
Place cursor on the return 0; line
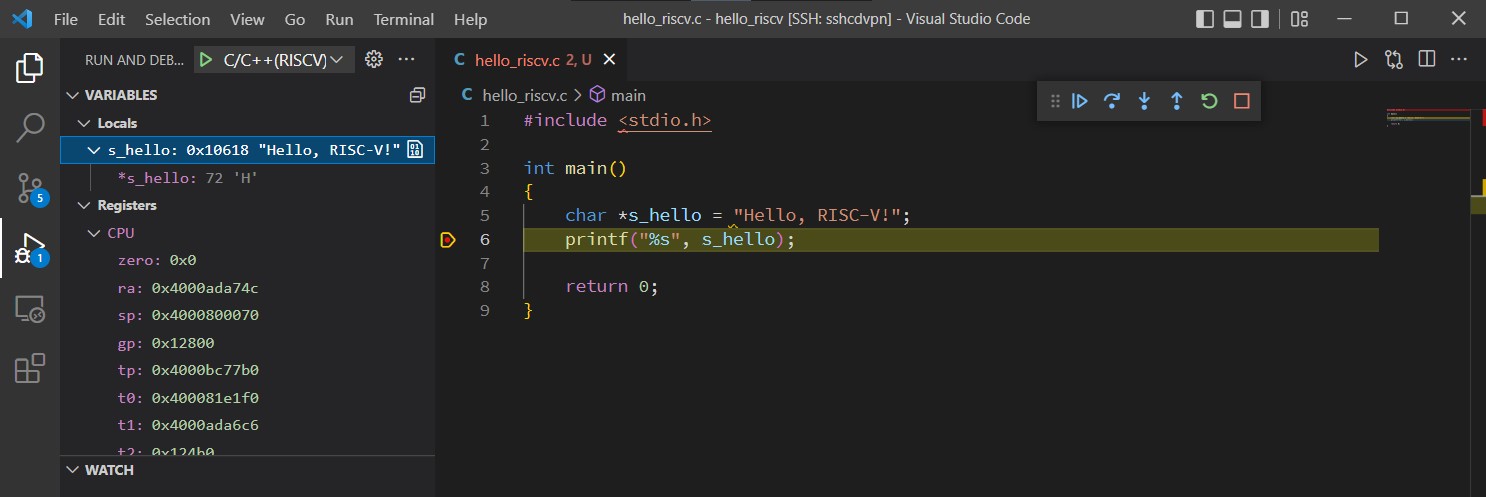612,287
